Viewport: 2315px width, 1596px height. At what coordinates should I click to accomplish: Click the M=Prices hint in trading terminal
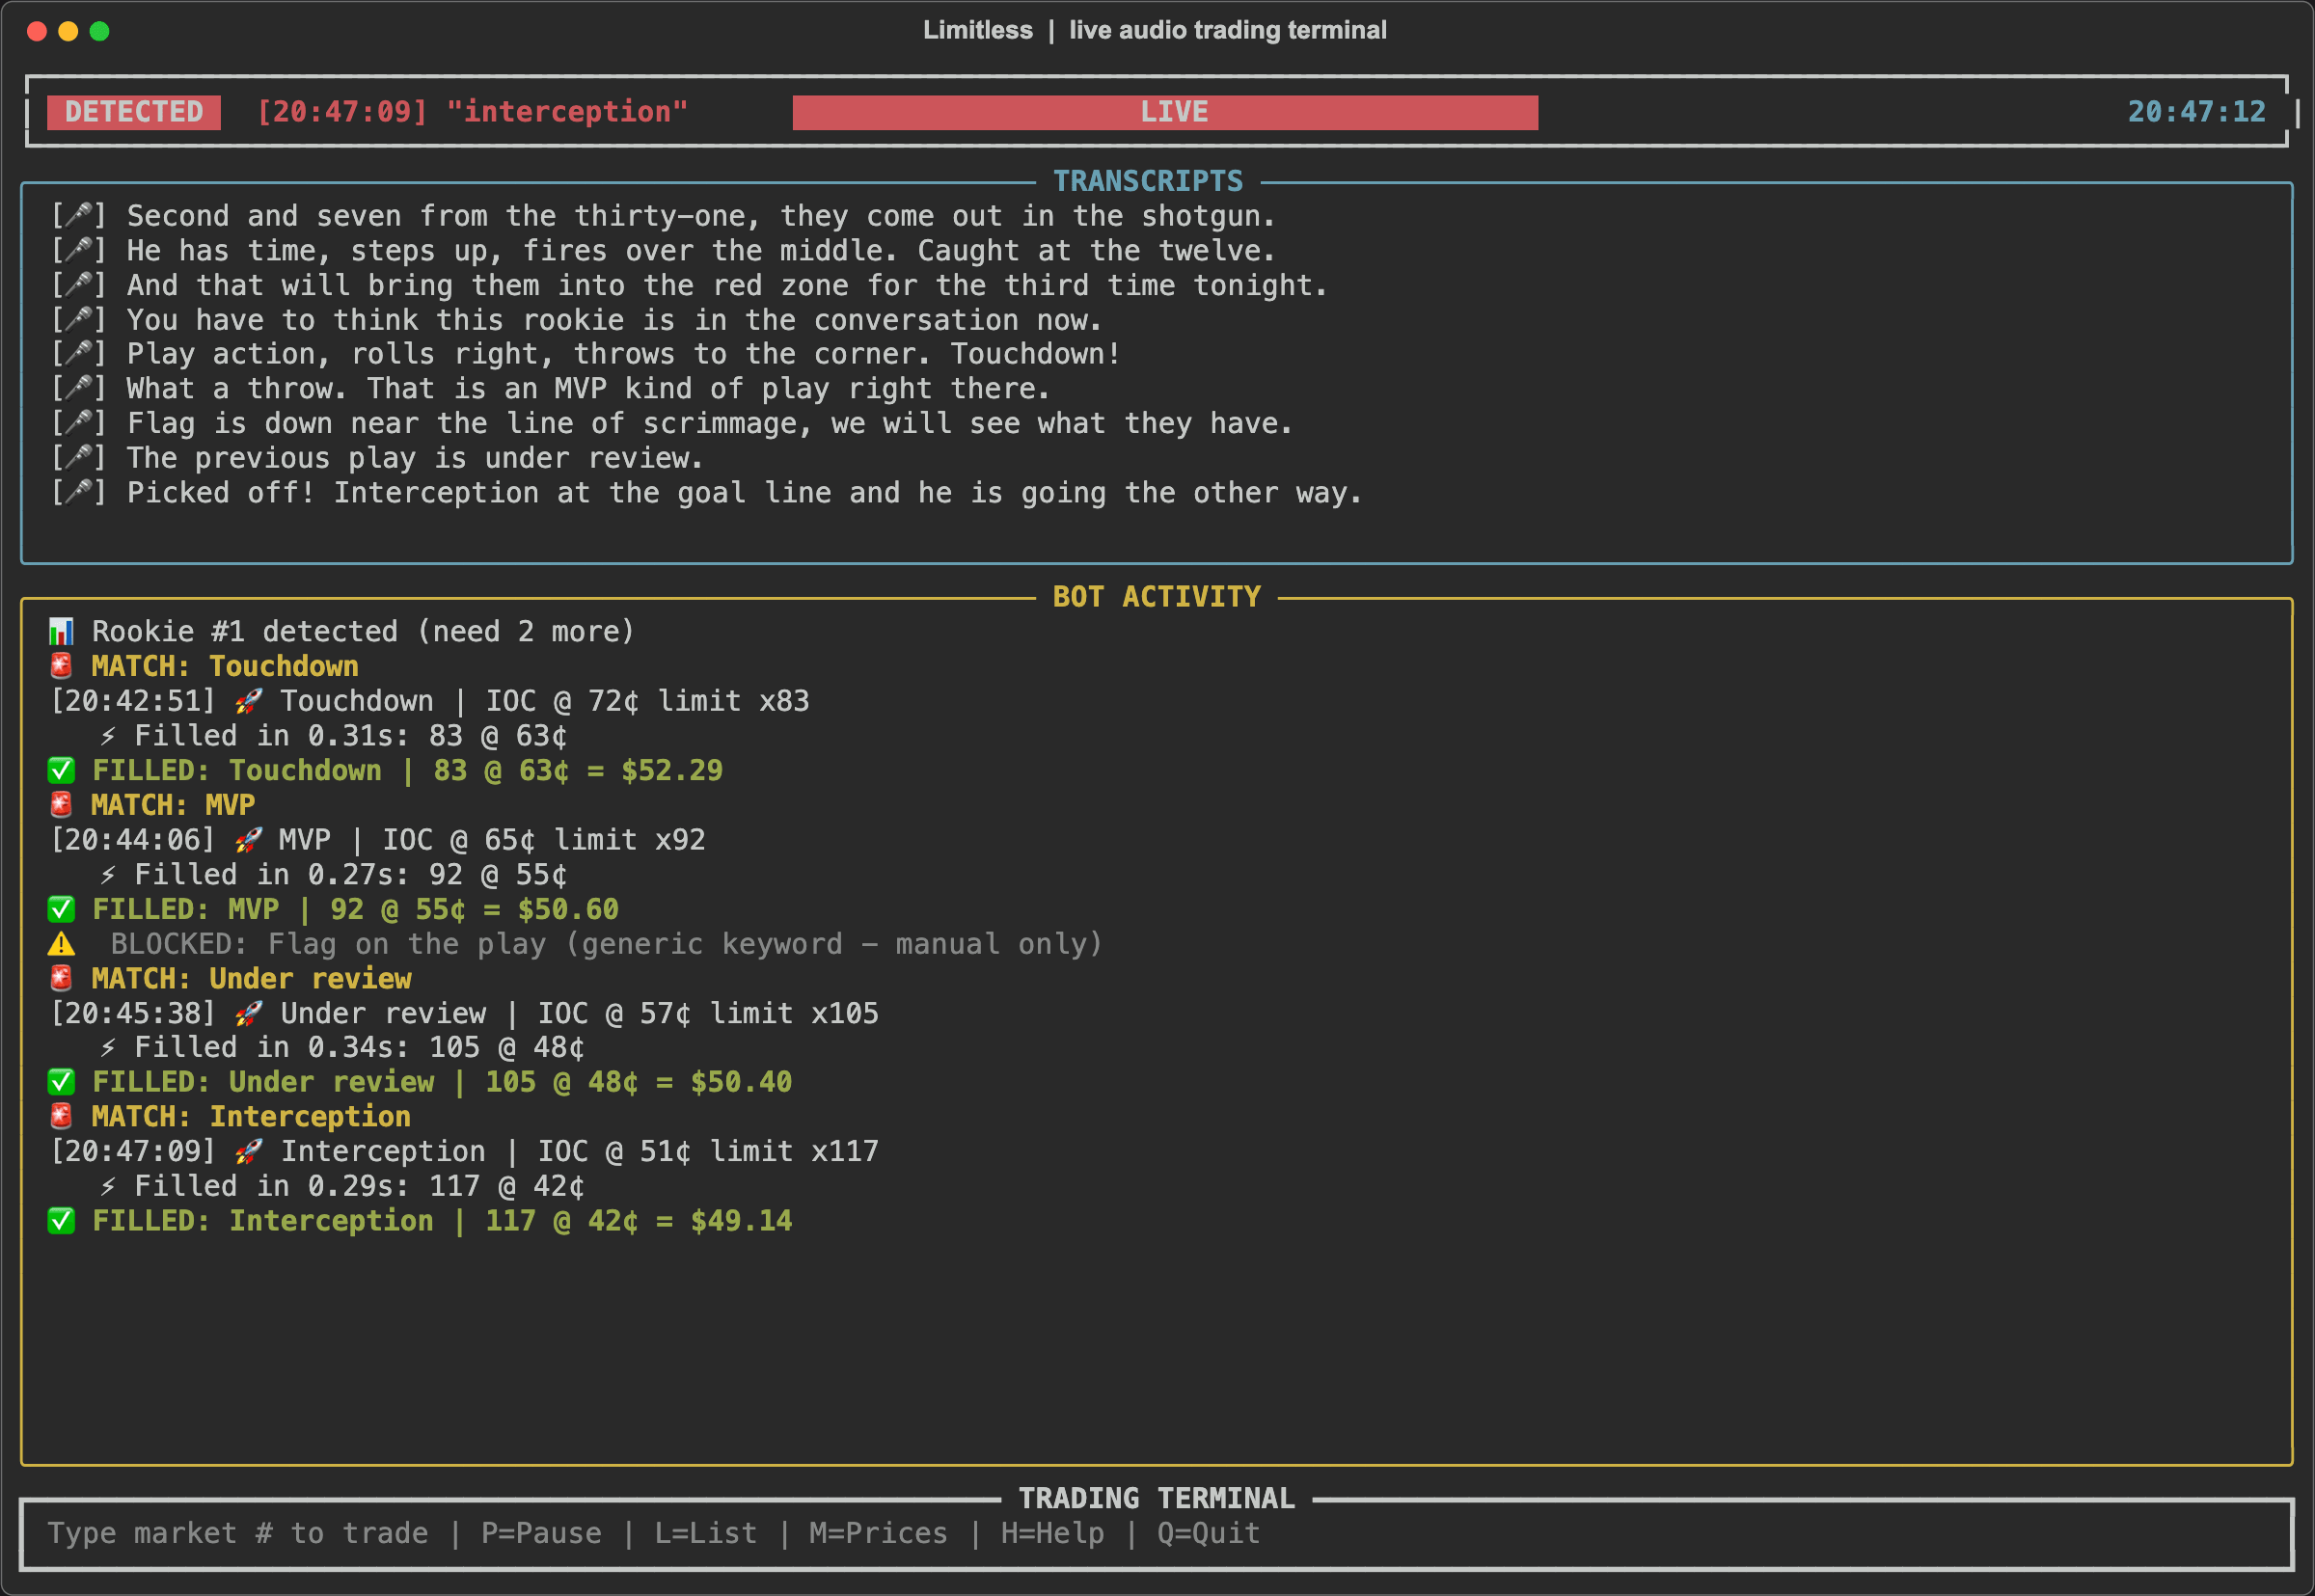[x=878, y=1533]
